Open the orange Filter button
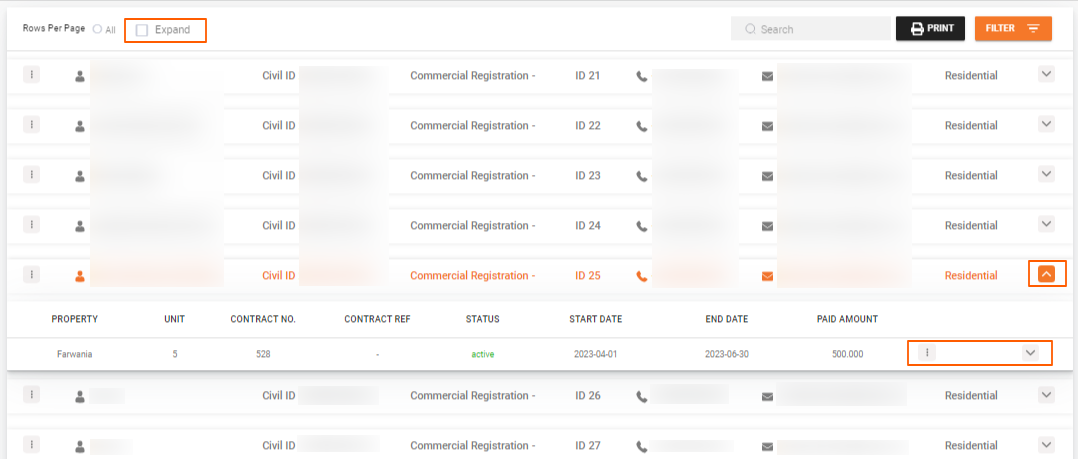 tap(1012, 29)
